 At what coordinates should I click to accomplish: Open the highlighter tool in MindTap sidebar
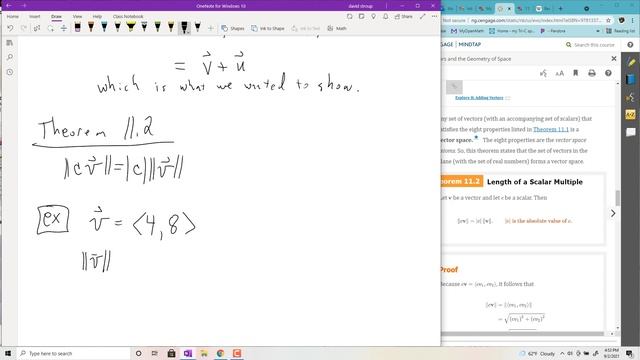[631, 62]
